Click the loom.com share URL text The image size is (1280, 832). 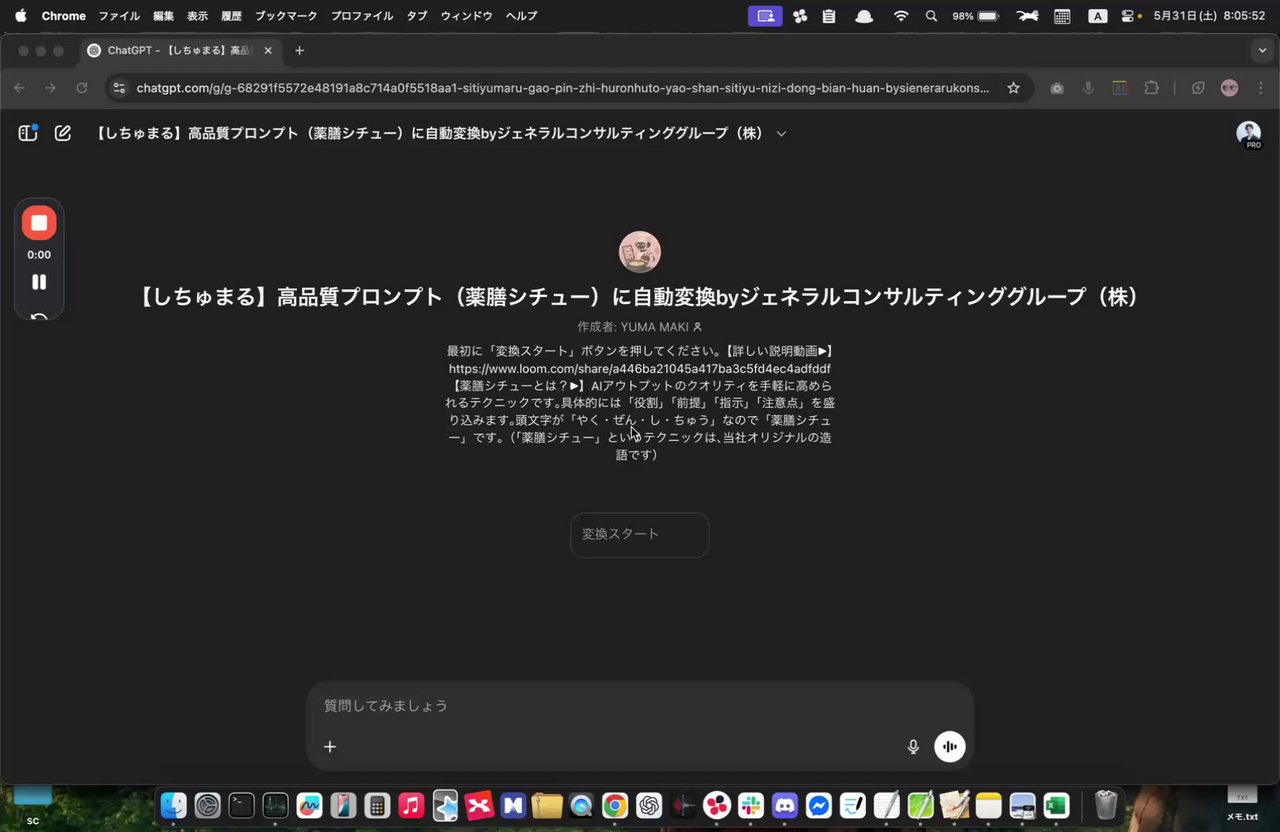(x=640, y=368)
